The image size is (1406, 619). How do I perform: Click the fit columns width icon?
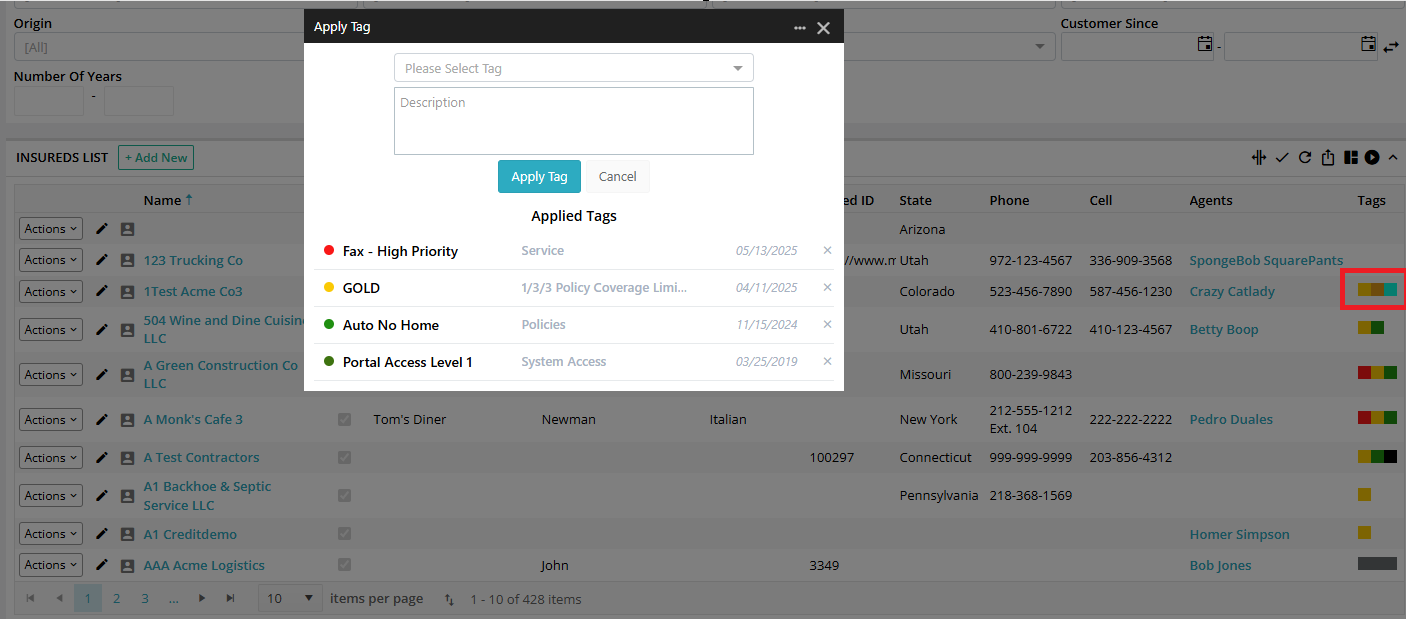tap(1259, 157)
